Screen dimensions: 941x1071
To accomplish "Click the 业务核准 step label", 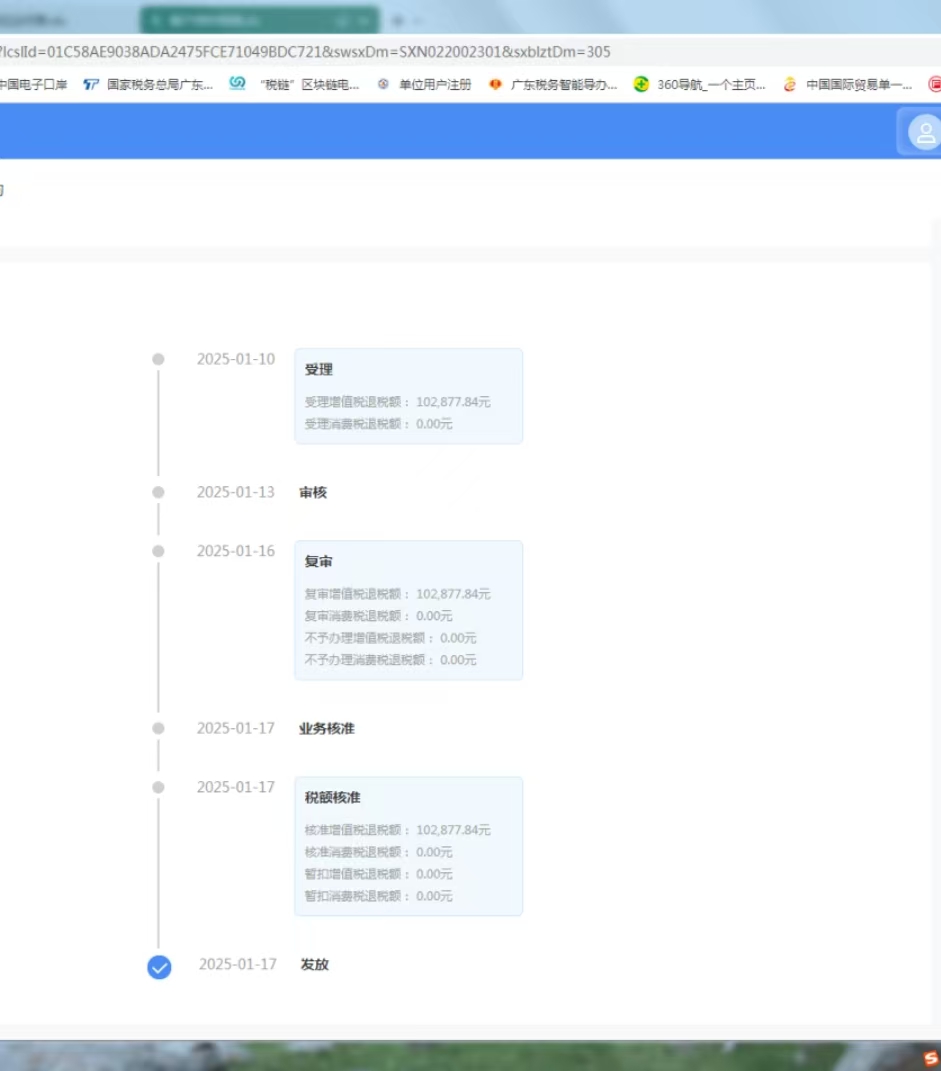I will [x=326, y=729].
